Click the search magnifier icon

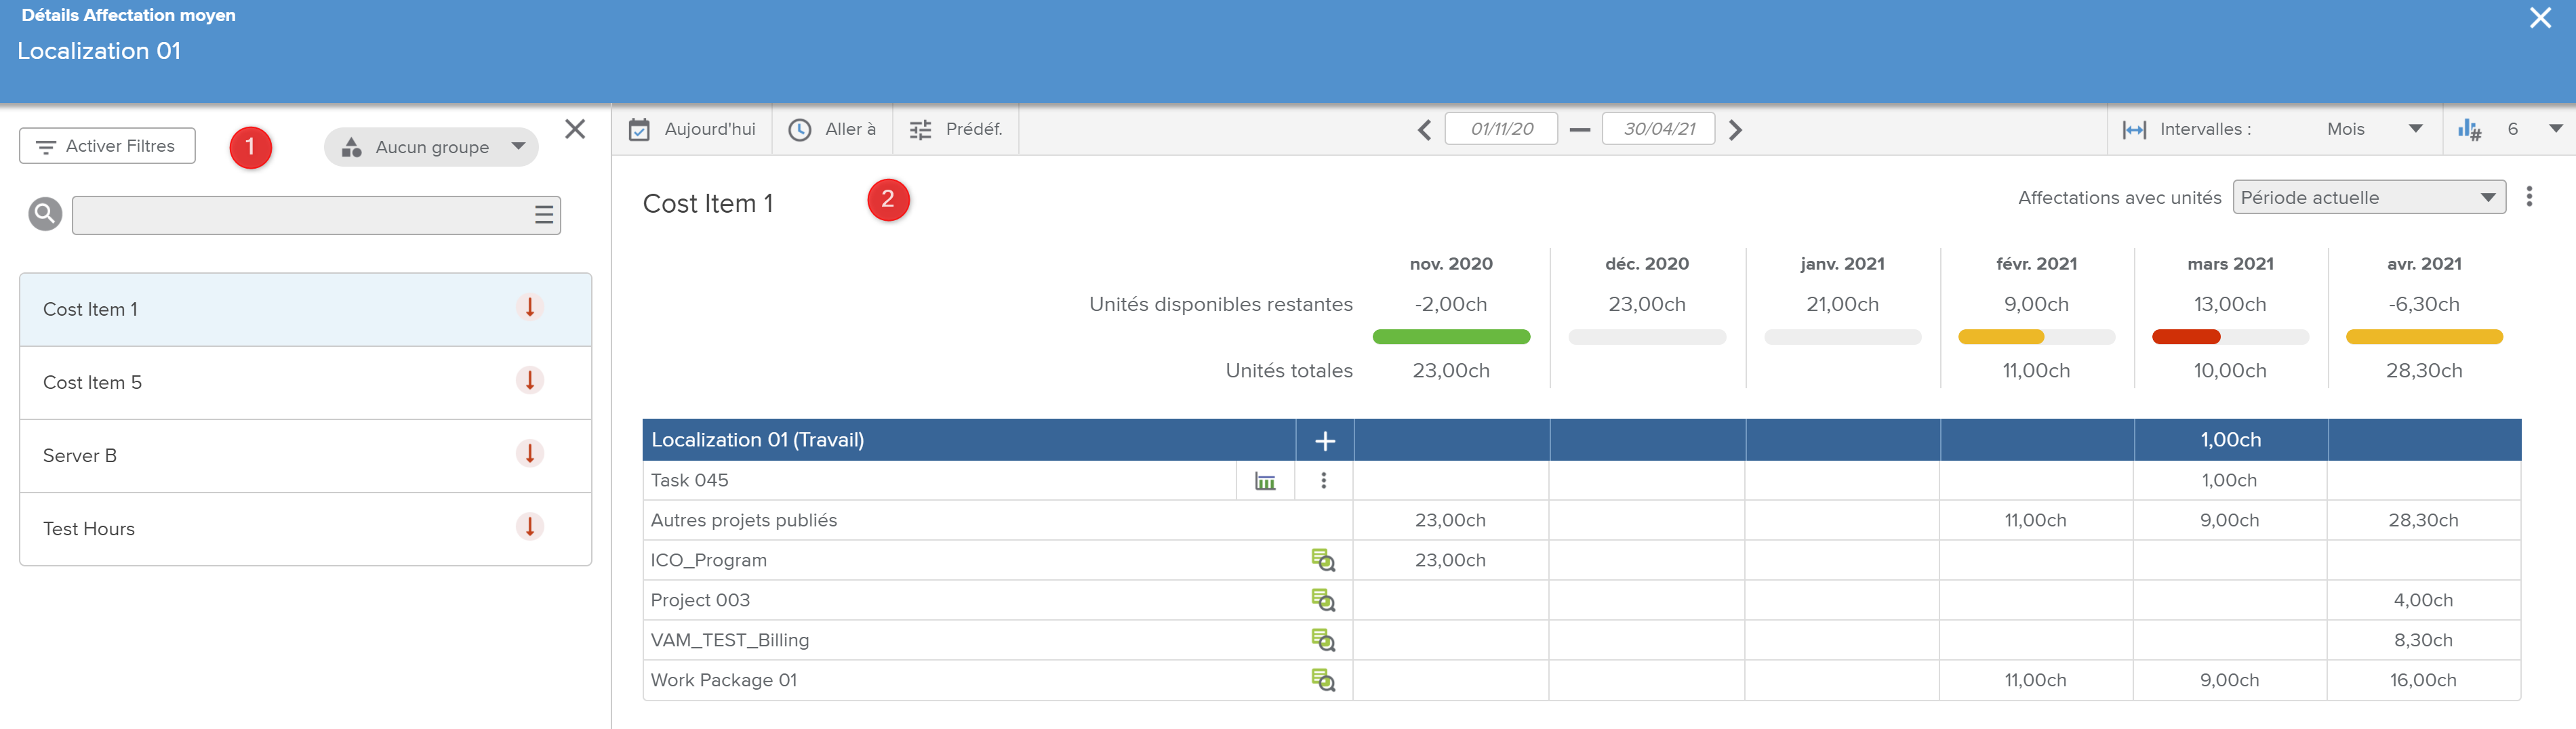click(45, 214)
